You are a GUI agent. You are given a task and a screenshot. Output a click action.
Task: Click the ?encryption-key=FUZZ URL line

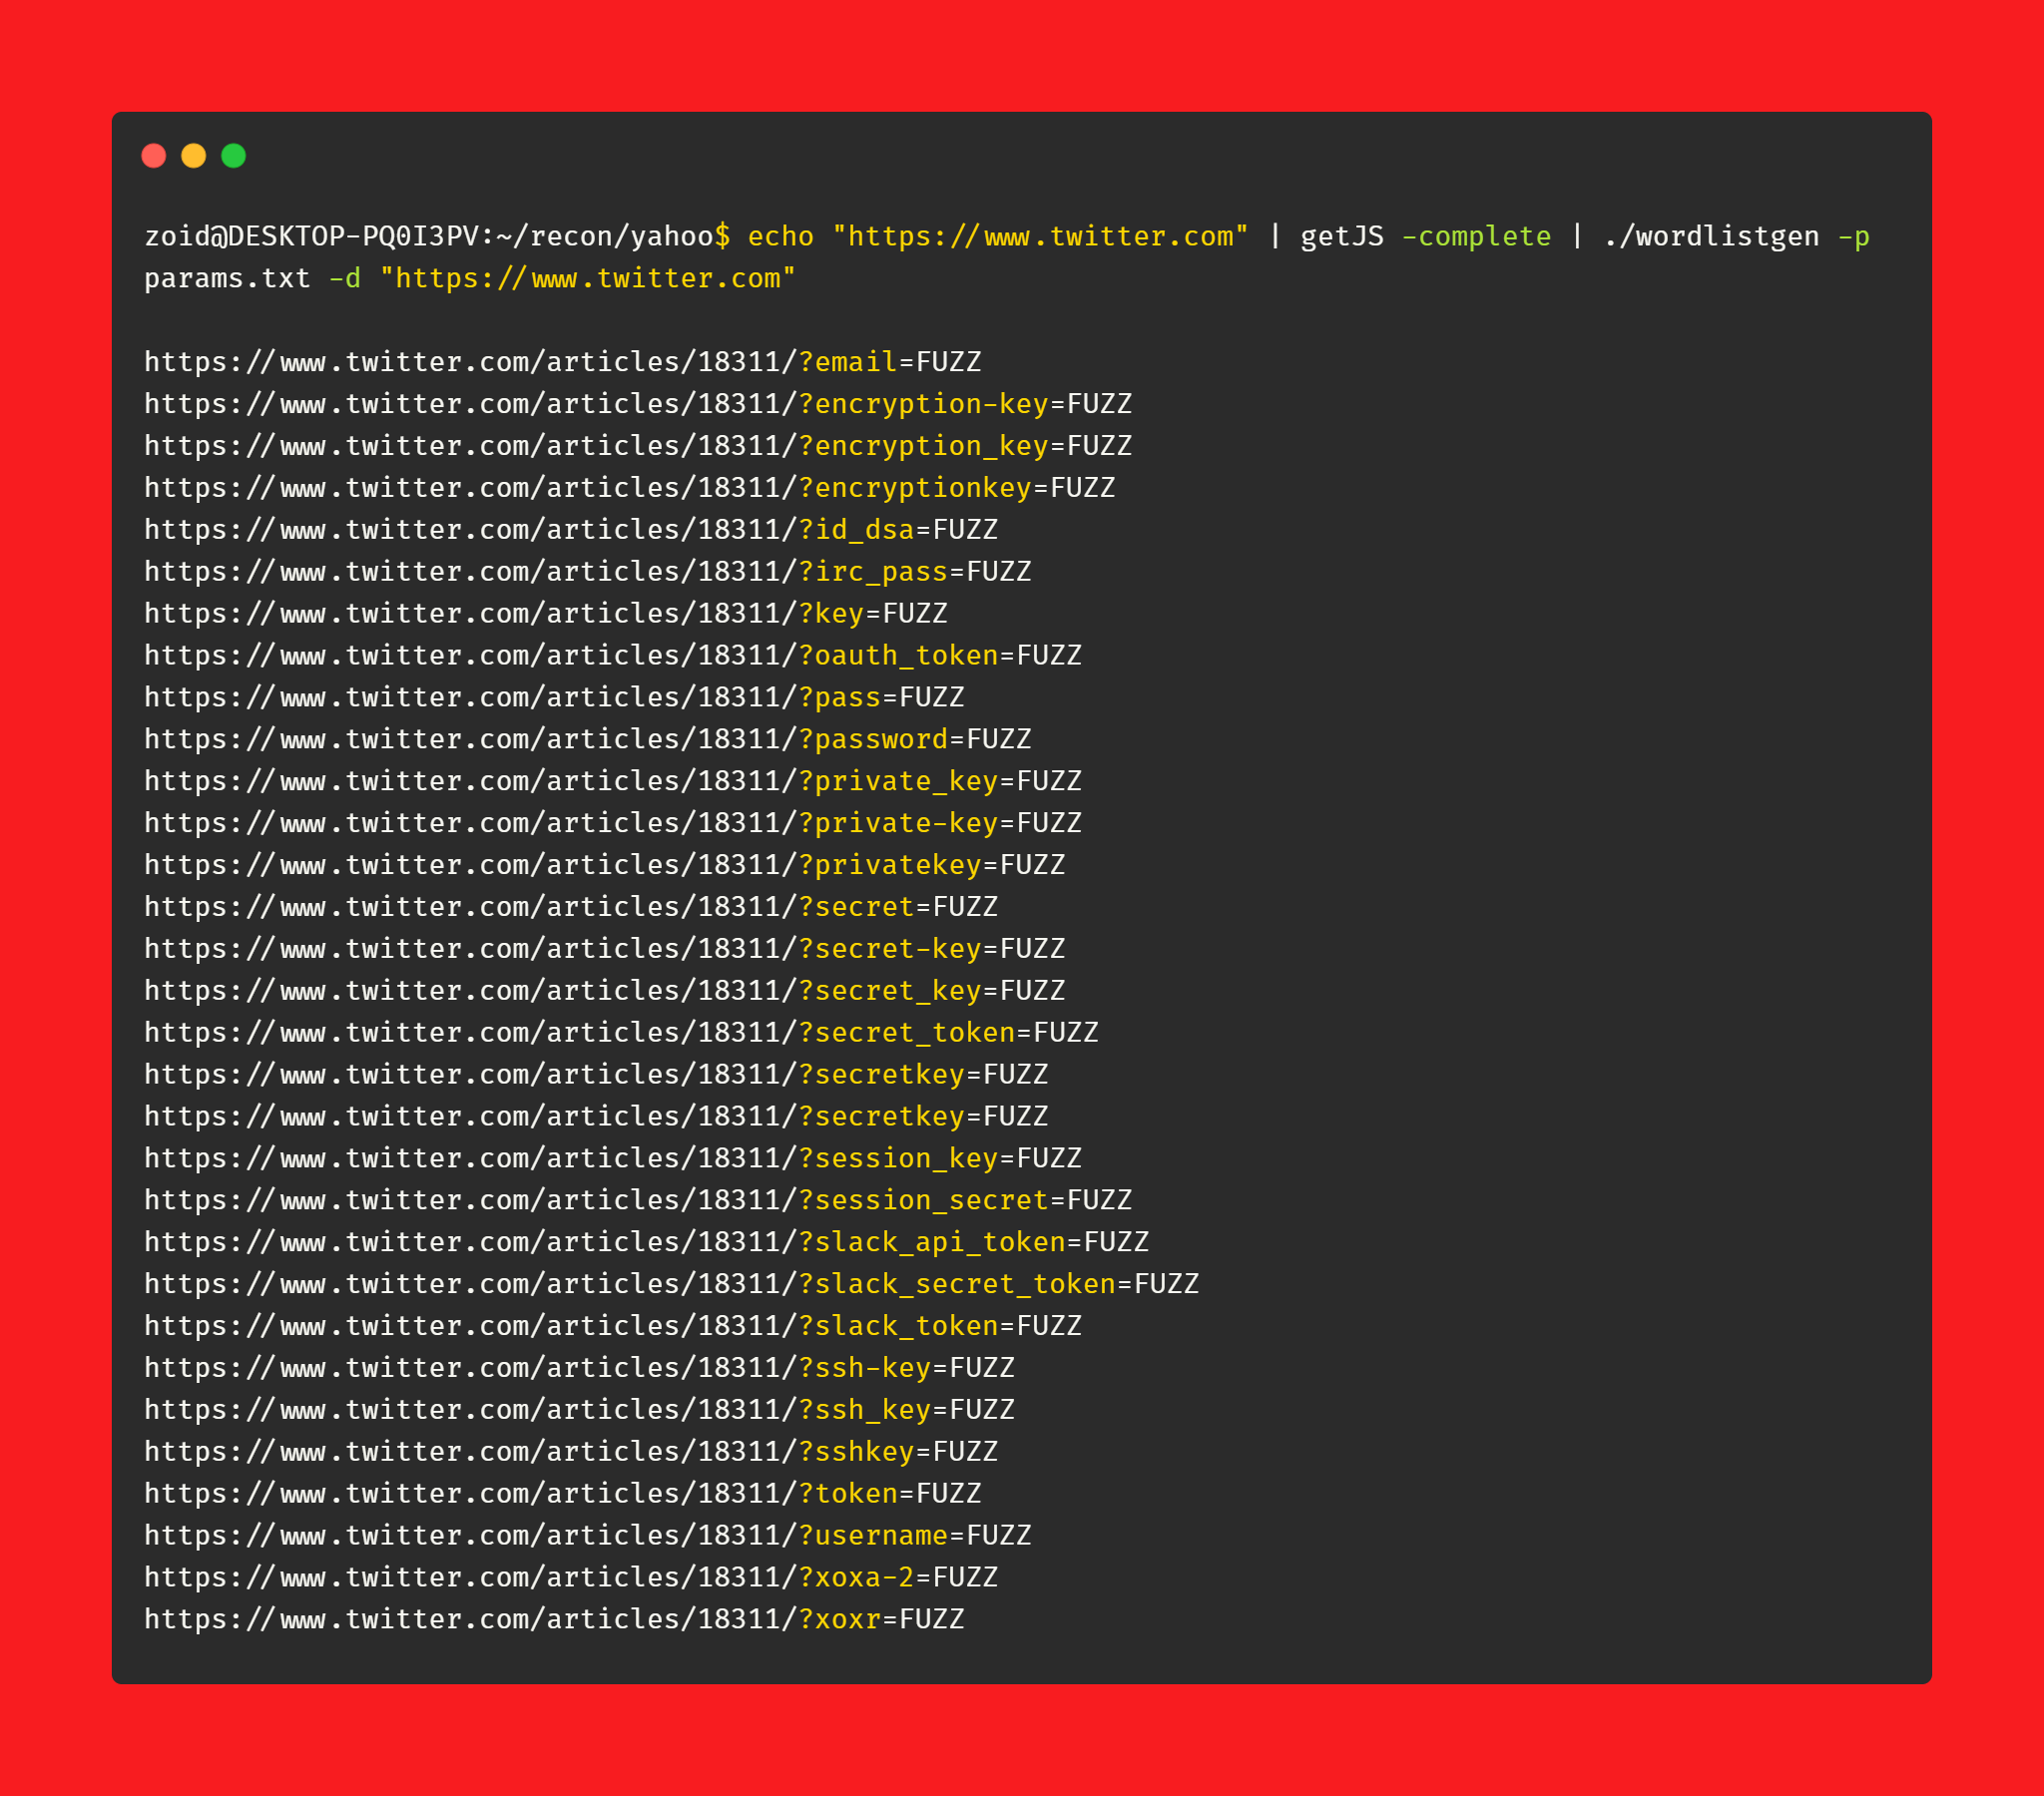tap(638, 404)
